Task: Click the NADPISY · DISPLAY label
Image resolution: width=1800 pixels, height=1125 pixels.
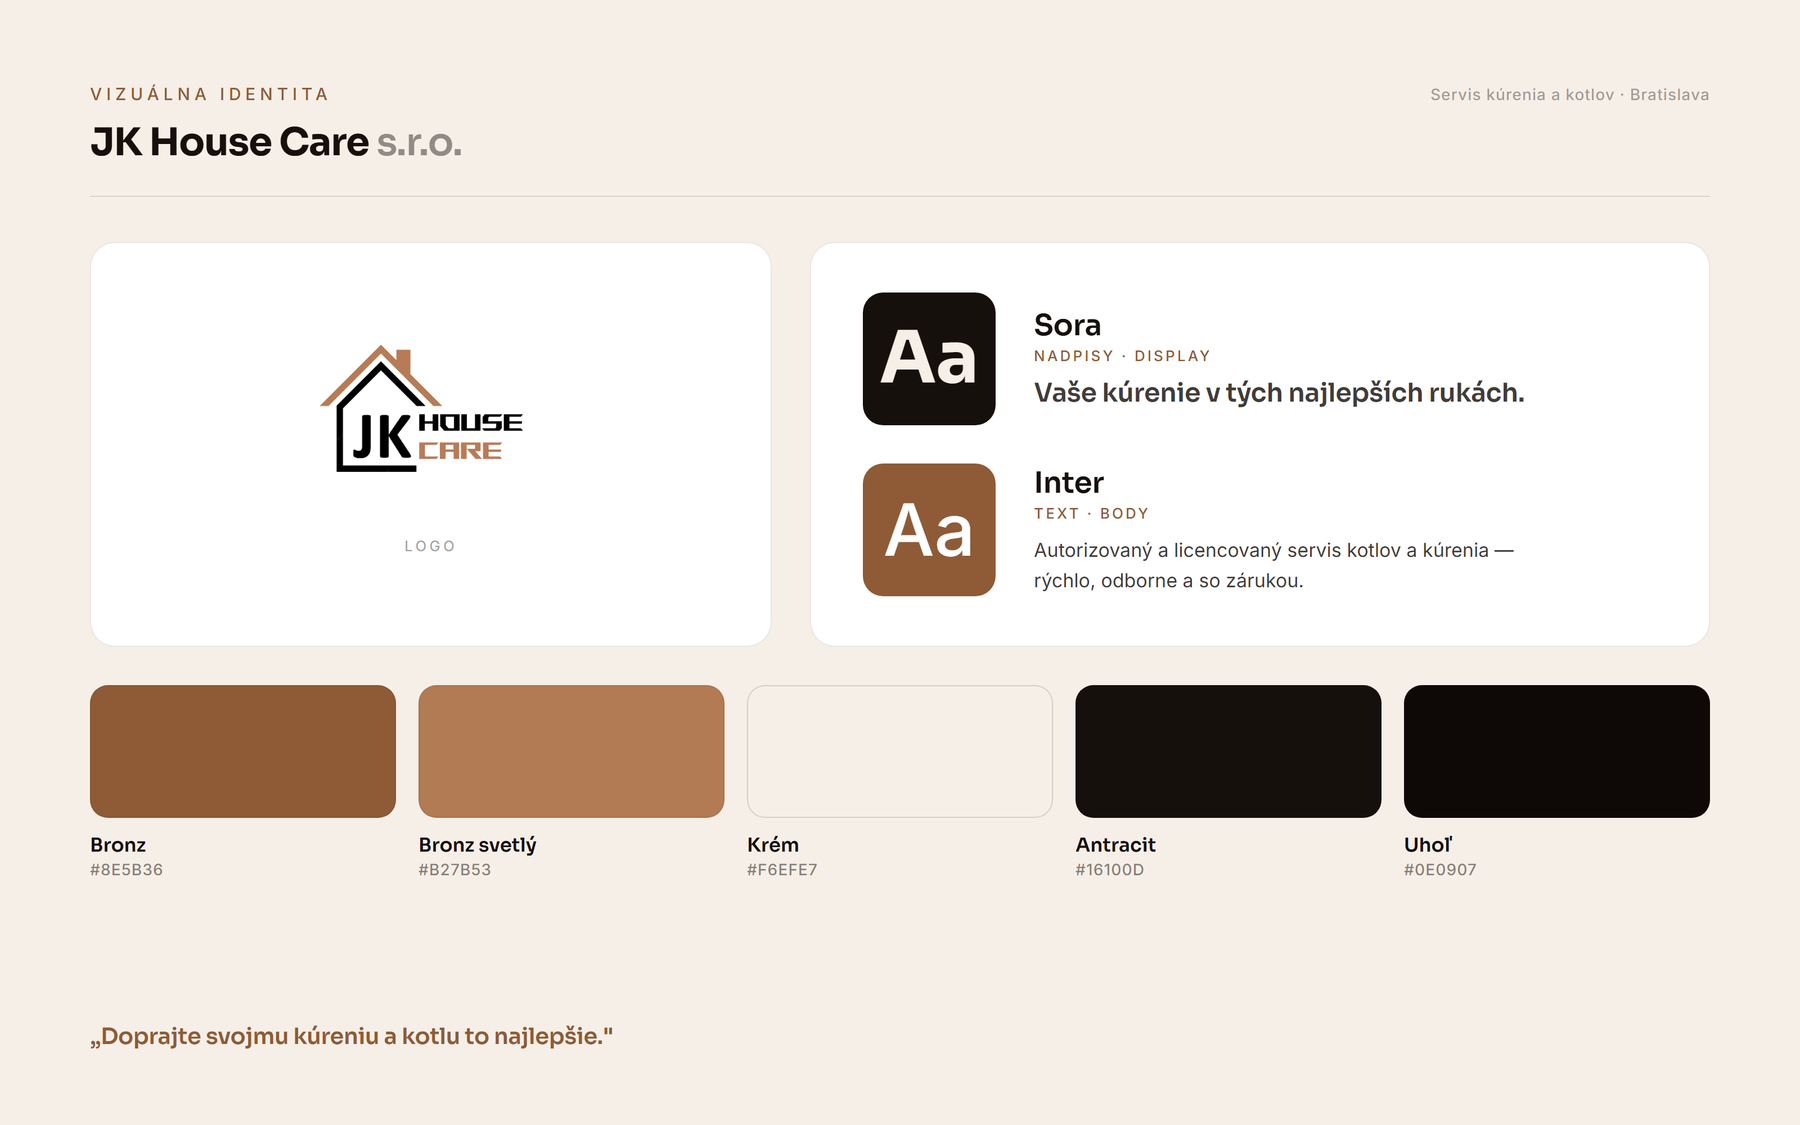Action: (1122, 356)
